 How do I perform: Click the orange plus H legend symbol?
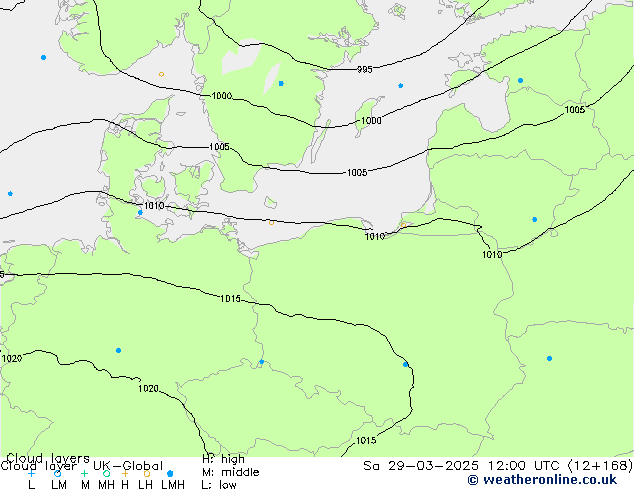tap(125, 473)
